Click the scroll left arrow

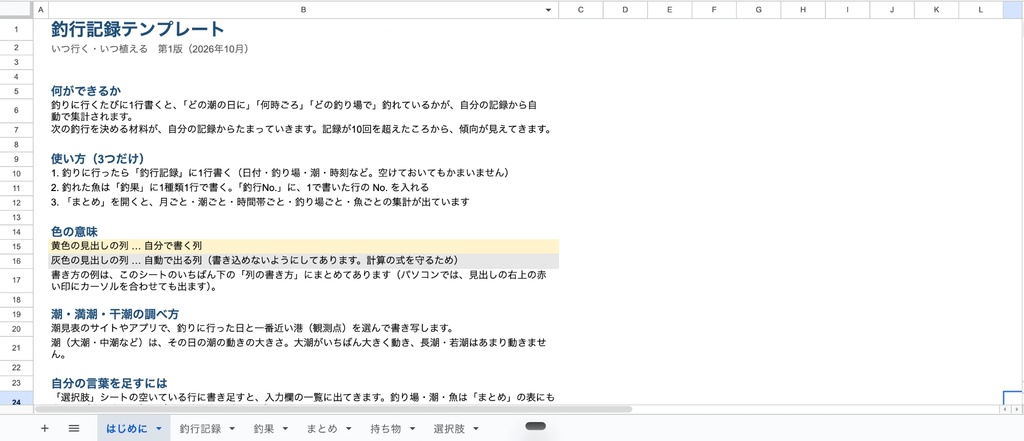point(1005,409)
